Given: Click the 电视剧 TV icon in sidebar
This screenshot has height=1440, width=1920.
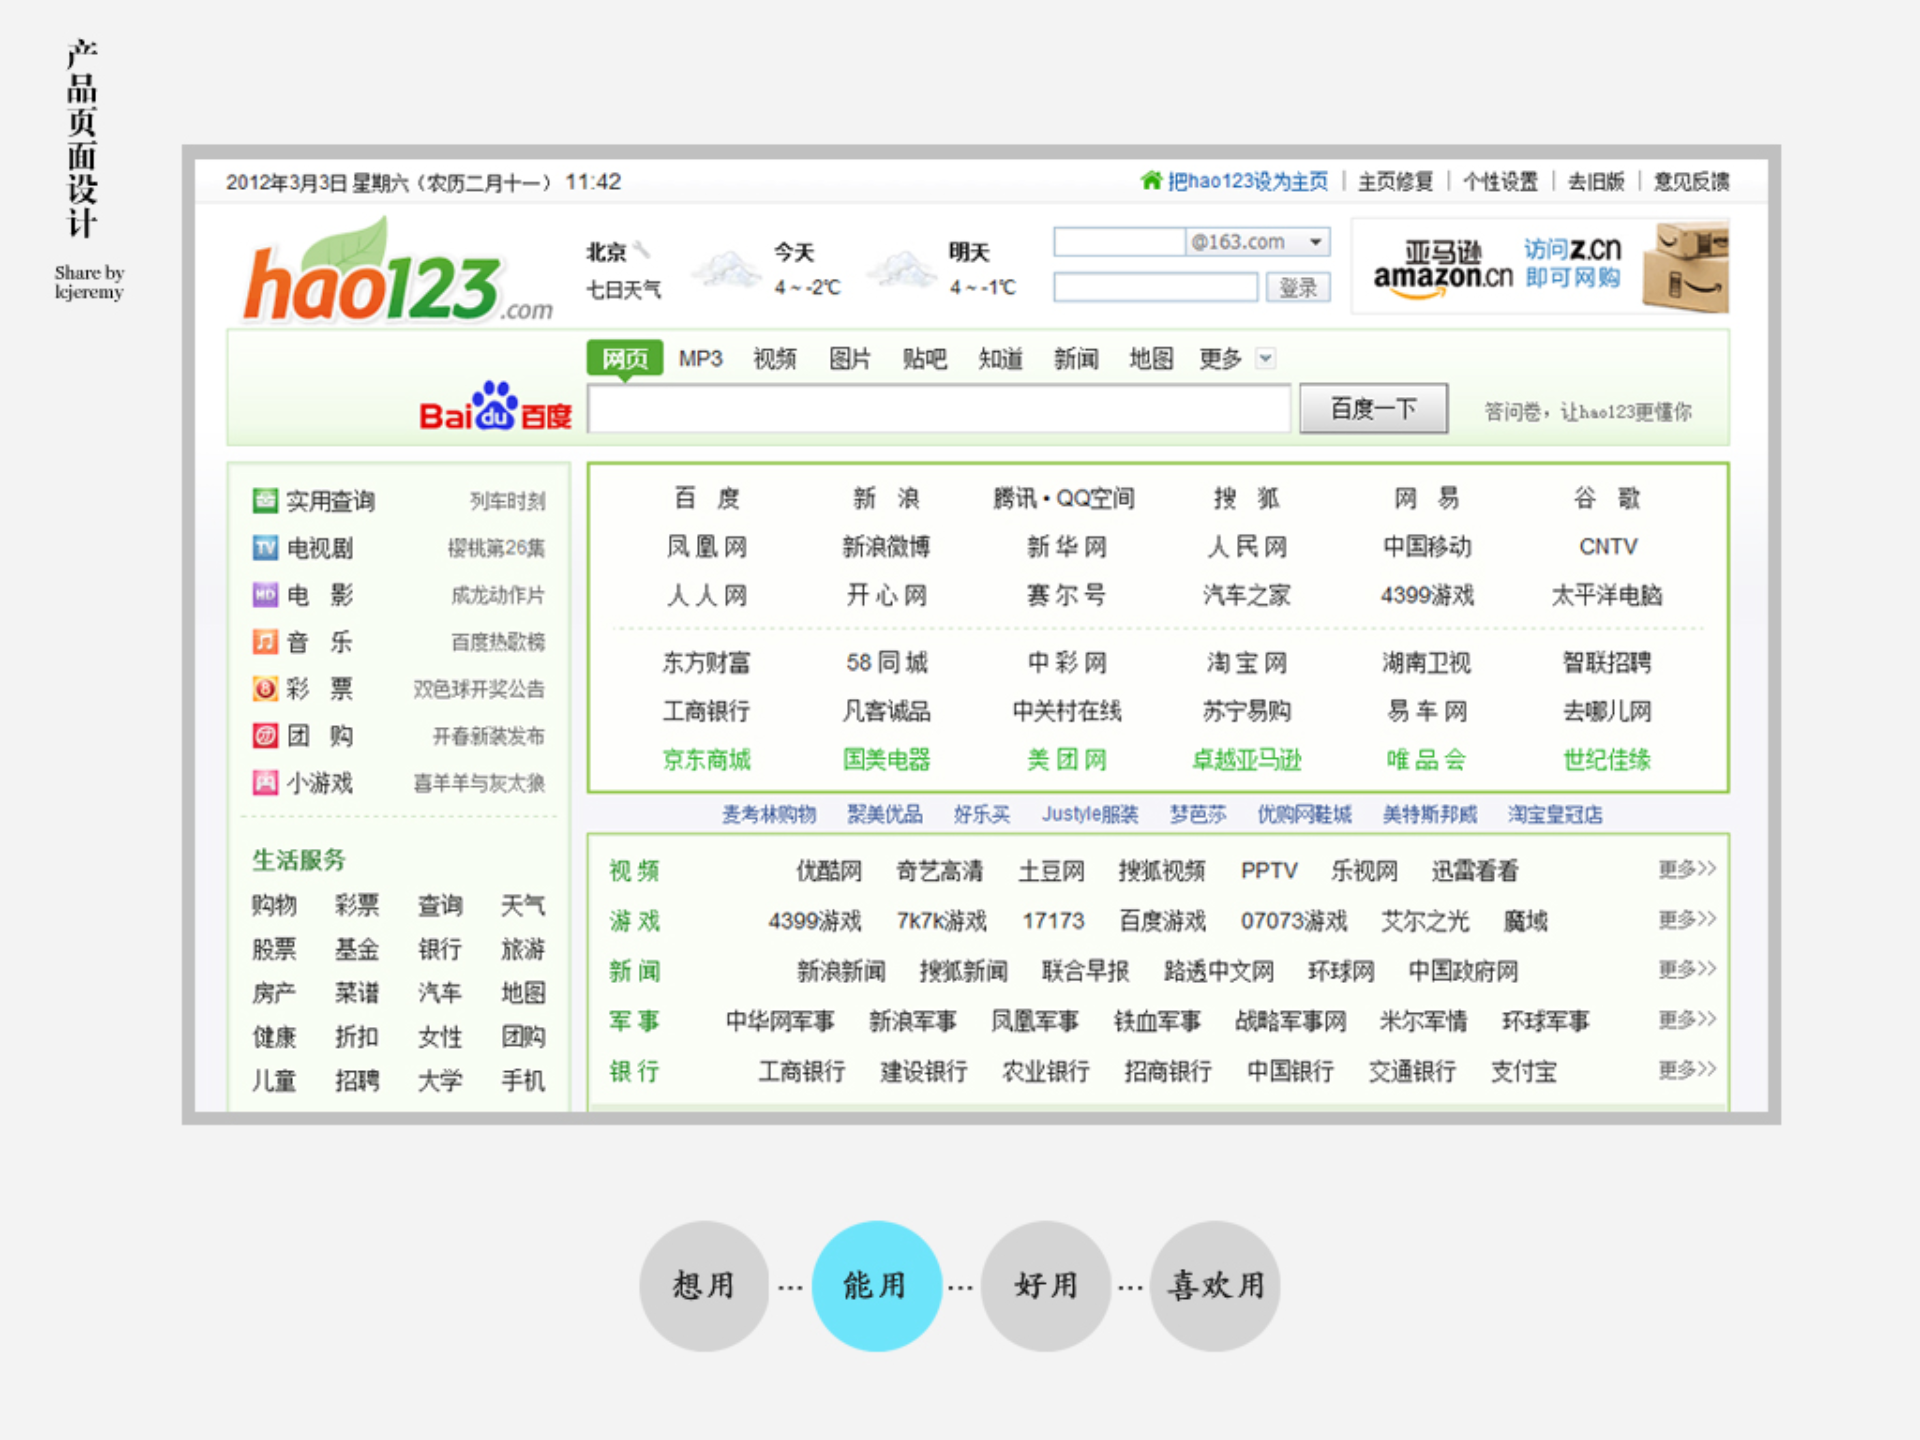Looking at the screenshot, I should (264, 548).
